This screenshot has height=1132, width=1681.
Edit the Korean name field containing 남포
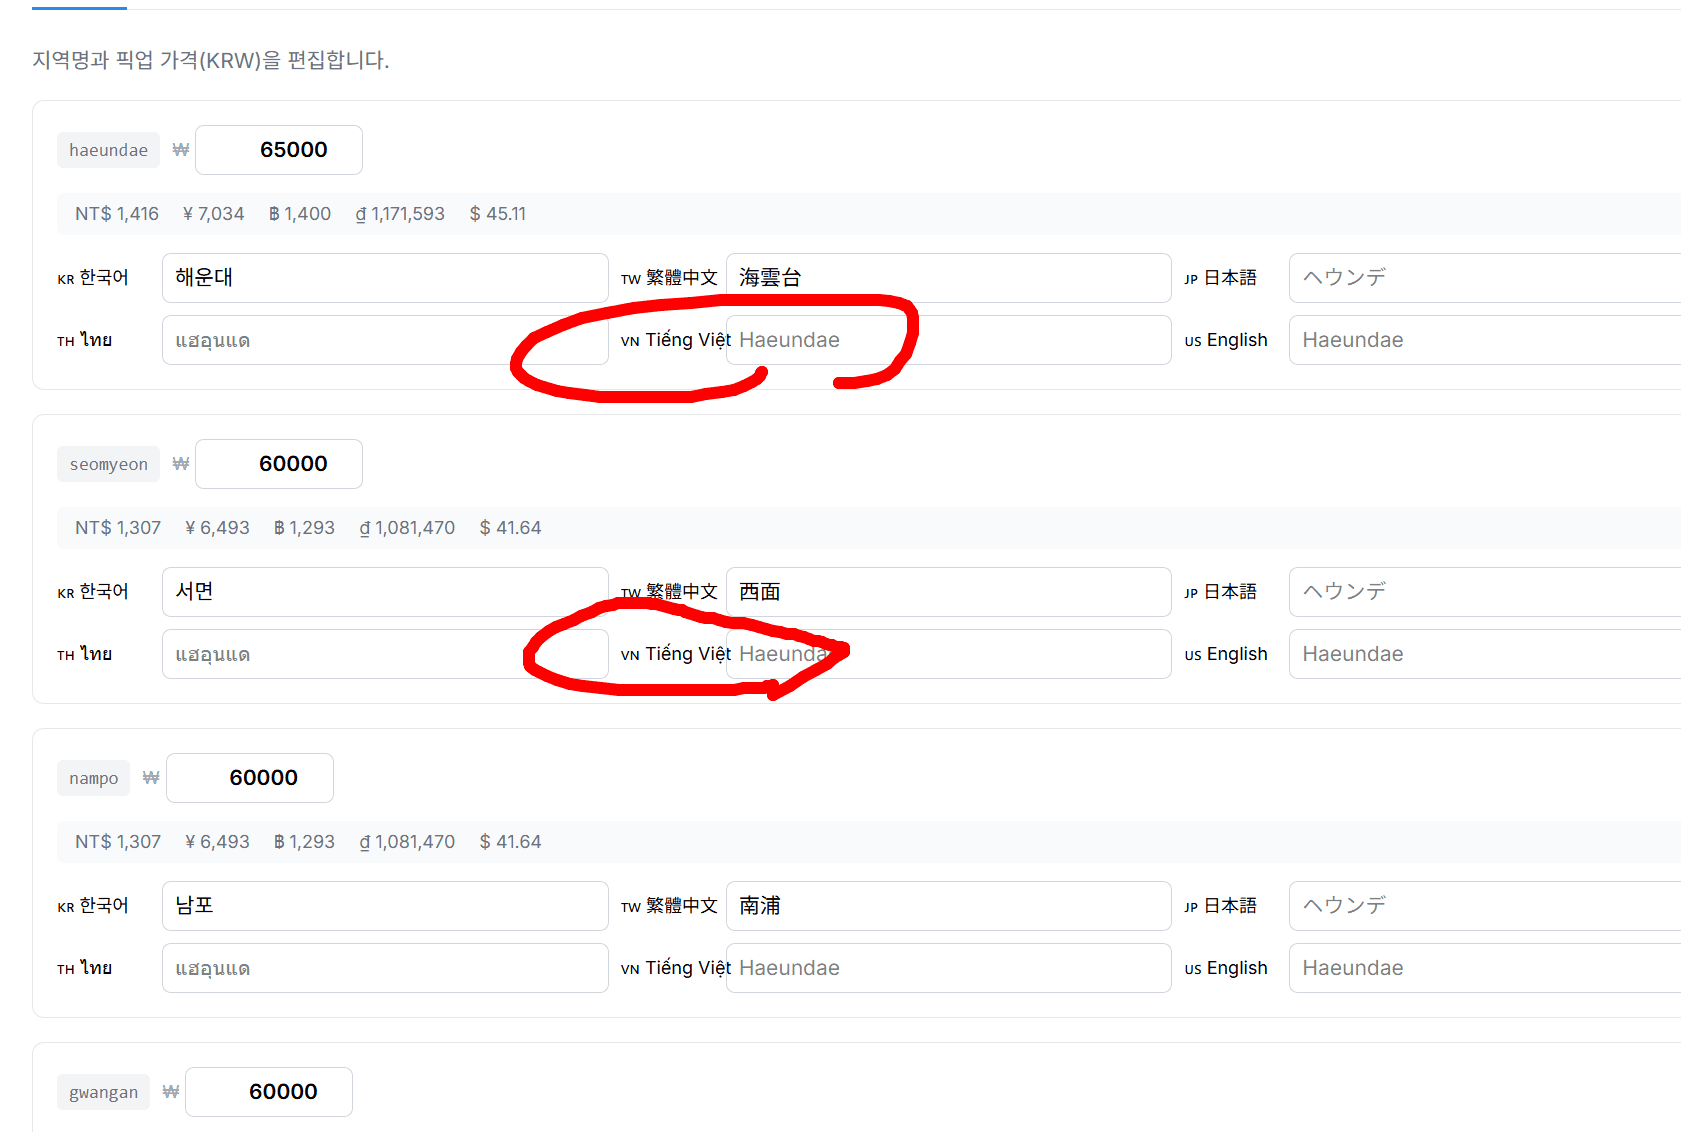point(384,906)
